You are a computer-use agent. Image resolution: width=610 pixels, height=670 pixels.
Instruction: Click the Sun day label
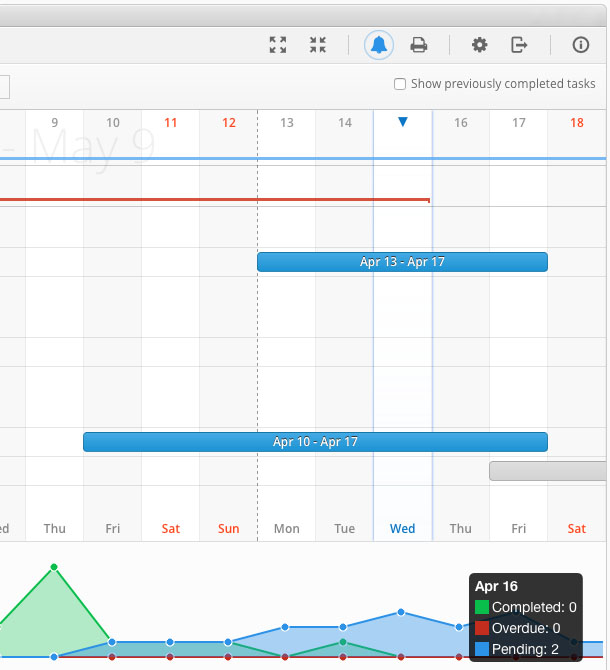point(229,529)
